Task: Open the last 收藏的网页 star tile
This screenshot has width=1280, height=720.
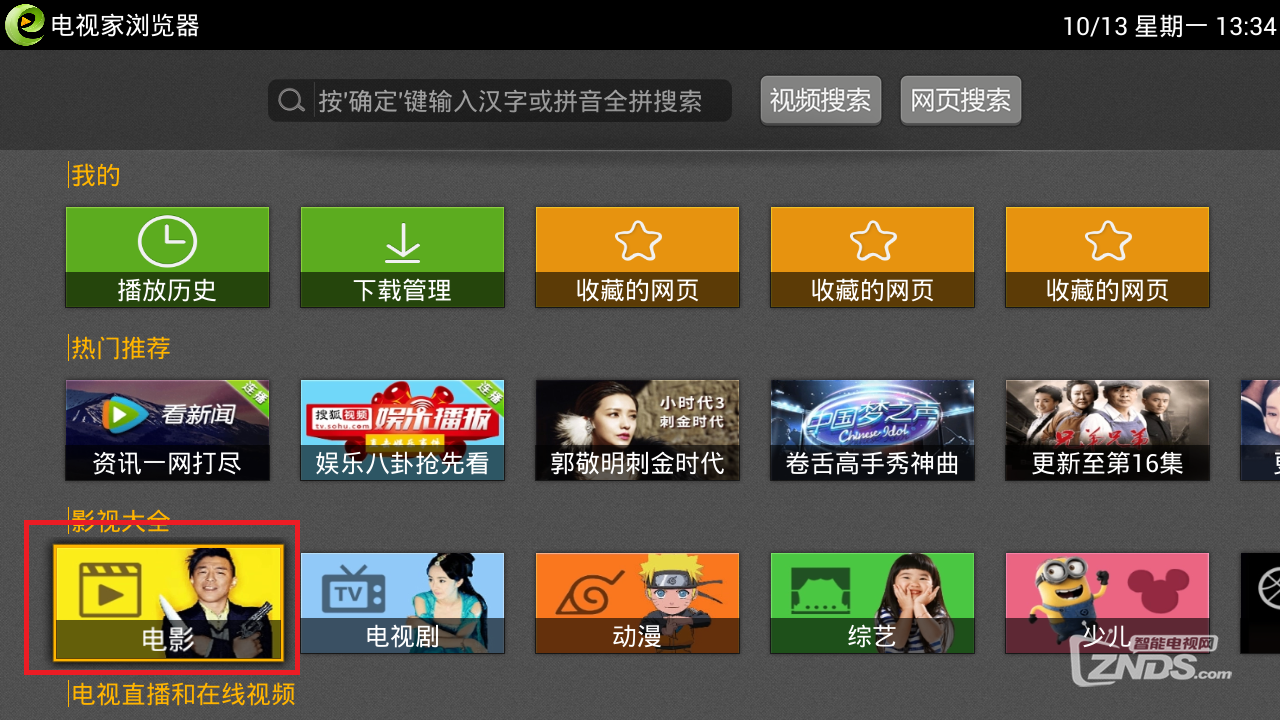Action: point(1107,257)
